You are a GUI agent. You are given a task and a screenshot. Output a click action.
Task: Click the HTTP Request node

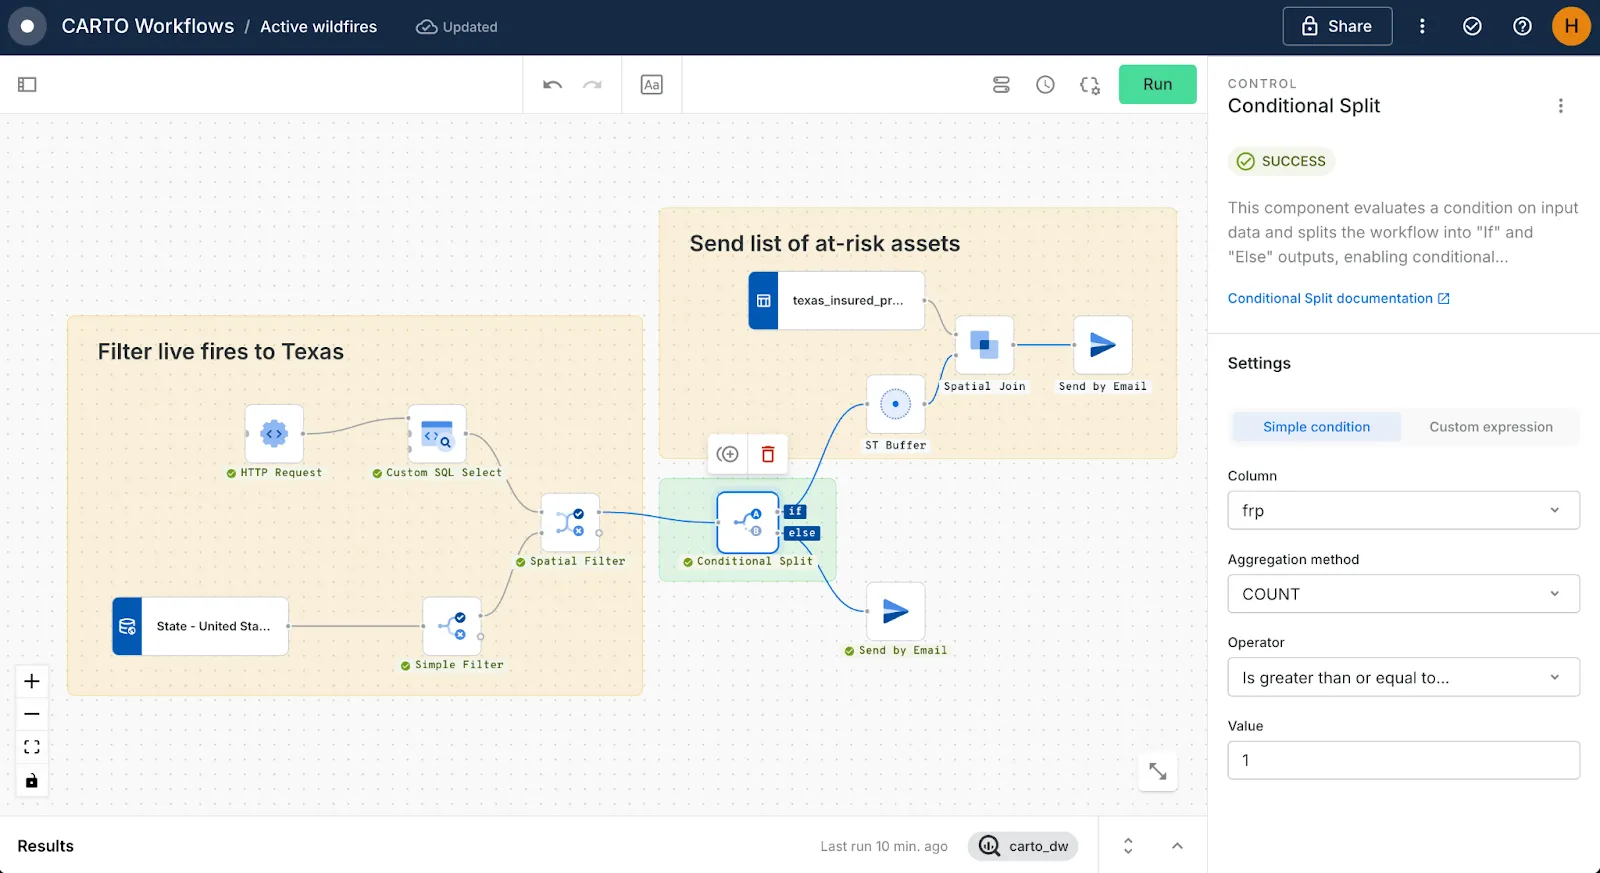(274, 434)
